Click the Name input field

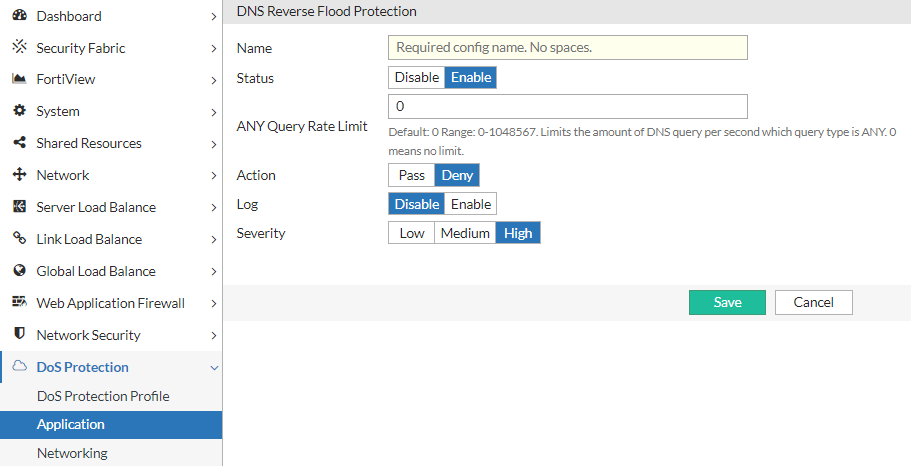(567, 47)
